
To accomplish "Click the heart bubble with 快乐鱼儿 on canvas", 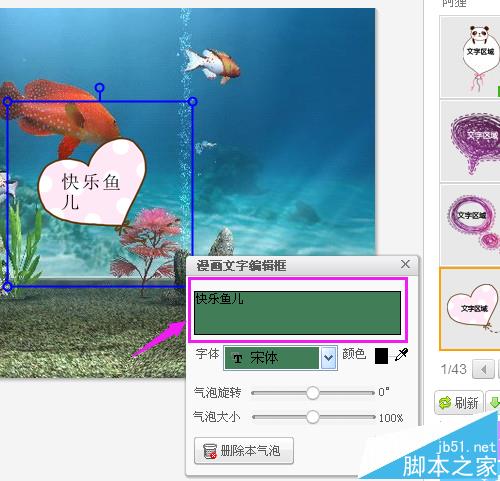I will click(x=92, y=182).
